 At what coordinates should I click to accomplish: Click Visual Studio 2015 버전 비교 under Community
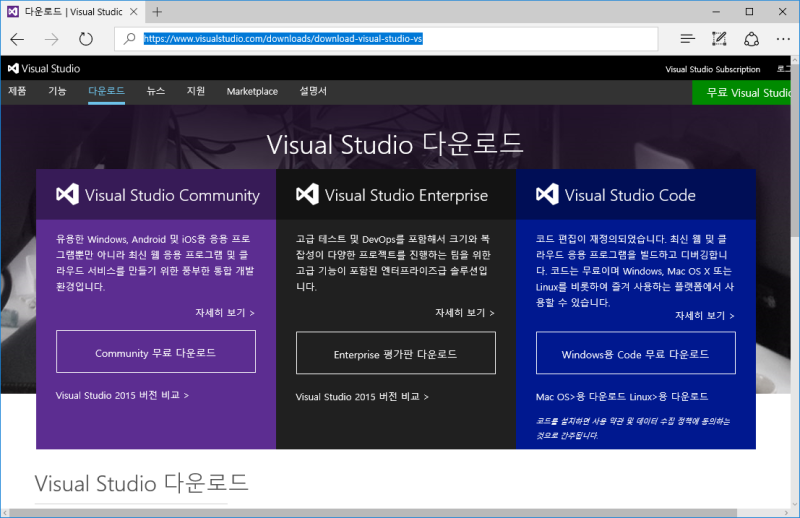[122, 396]
